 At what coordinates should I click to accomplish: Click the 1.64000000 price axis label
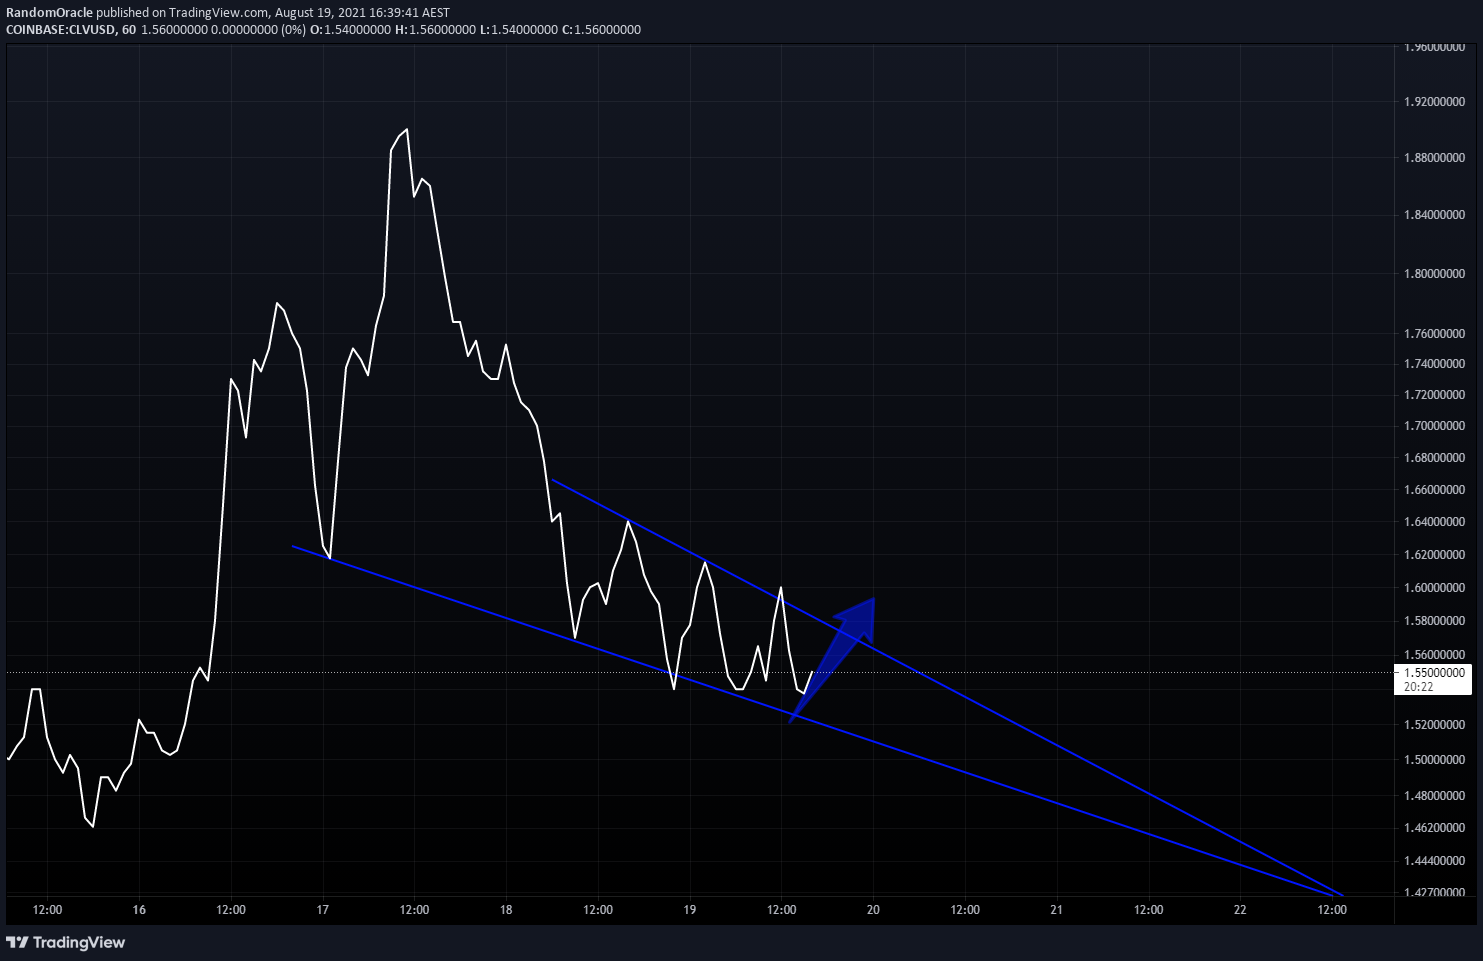point(1435,522)
